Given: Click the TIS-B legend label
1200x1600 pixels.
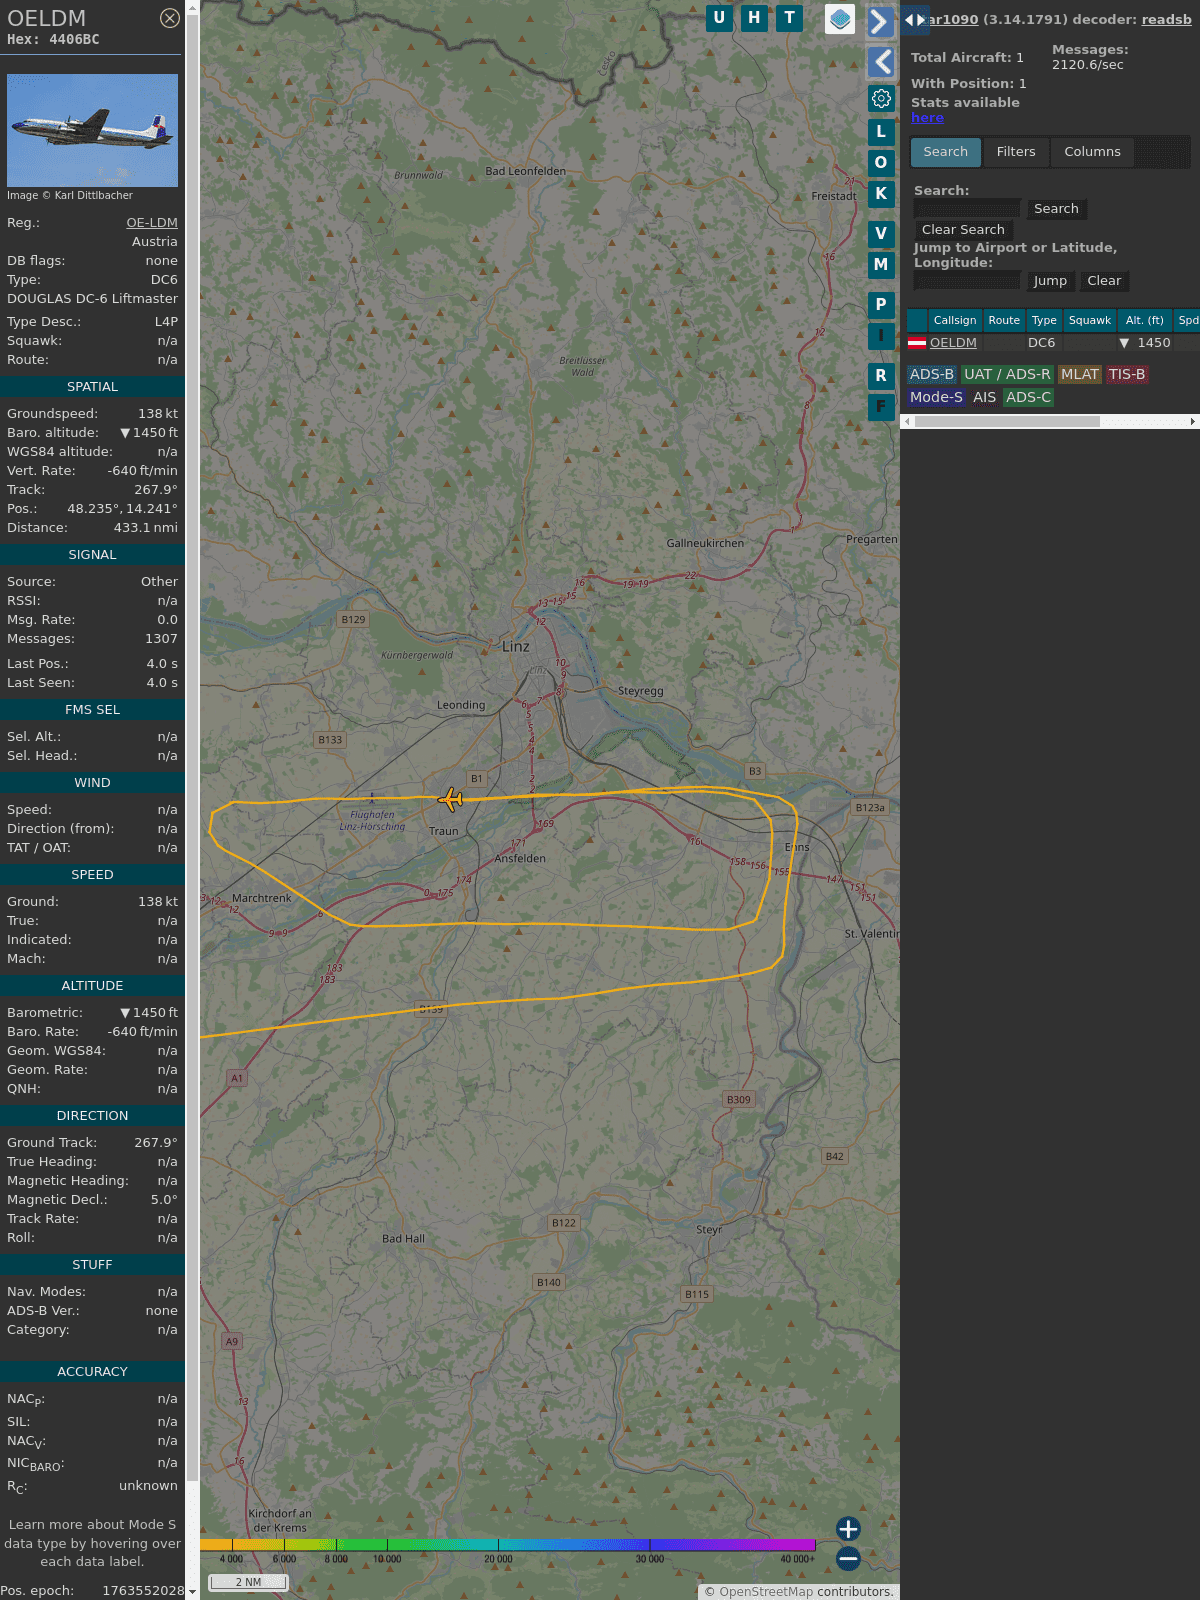Looking at the screenshot, I should coord(1126,375).
